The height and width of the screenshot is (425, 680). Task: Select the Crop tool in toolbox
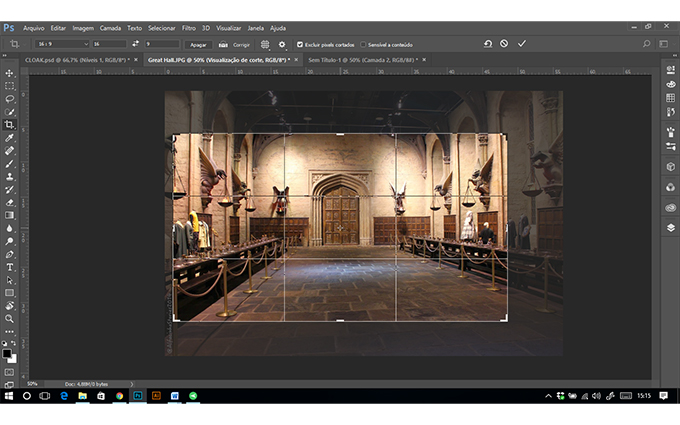pyautogui.click(x=9, y=125)
